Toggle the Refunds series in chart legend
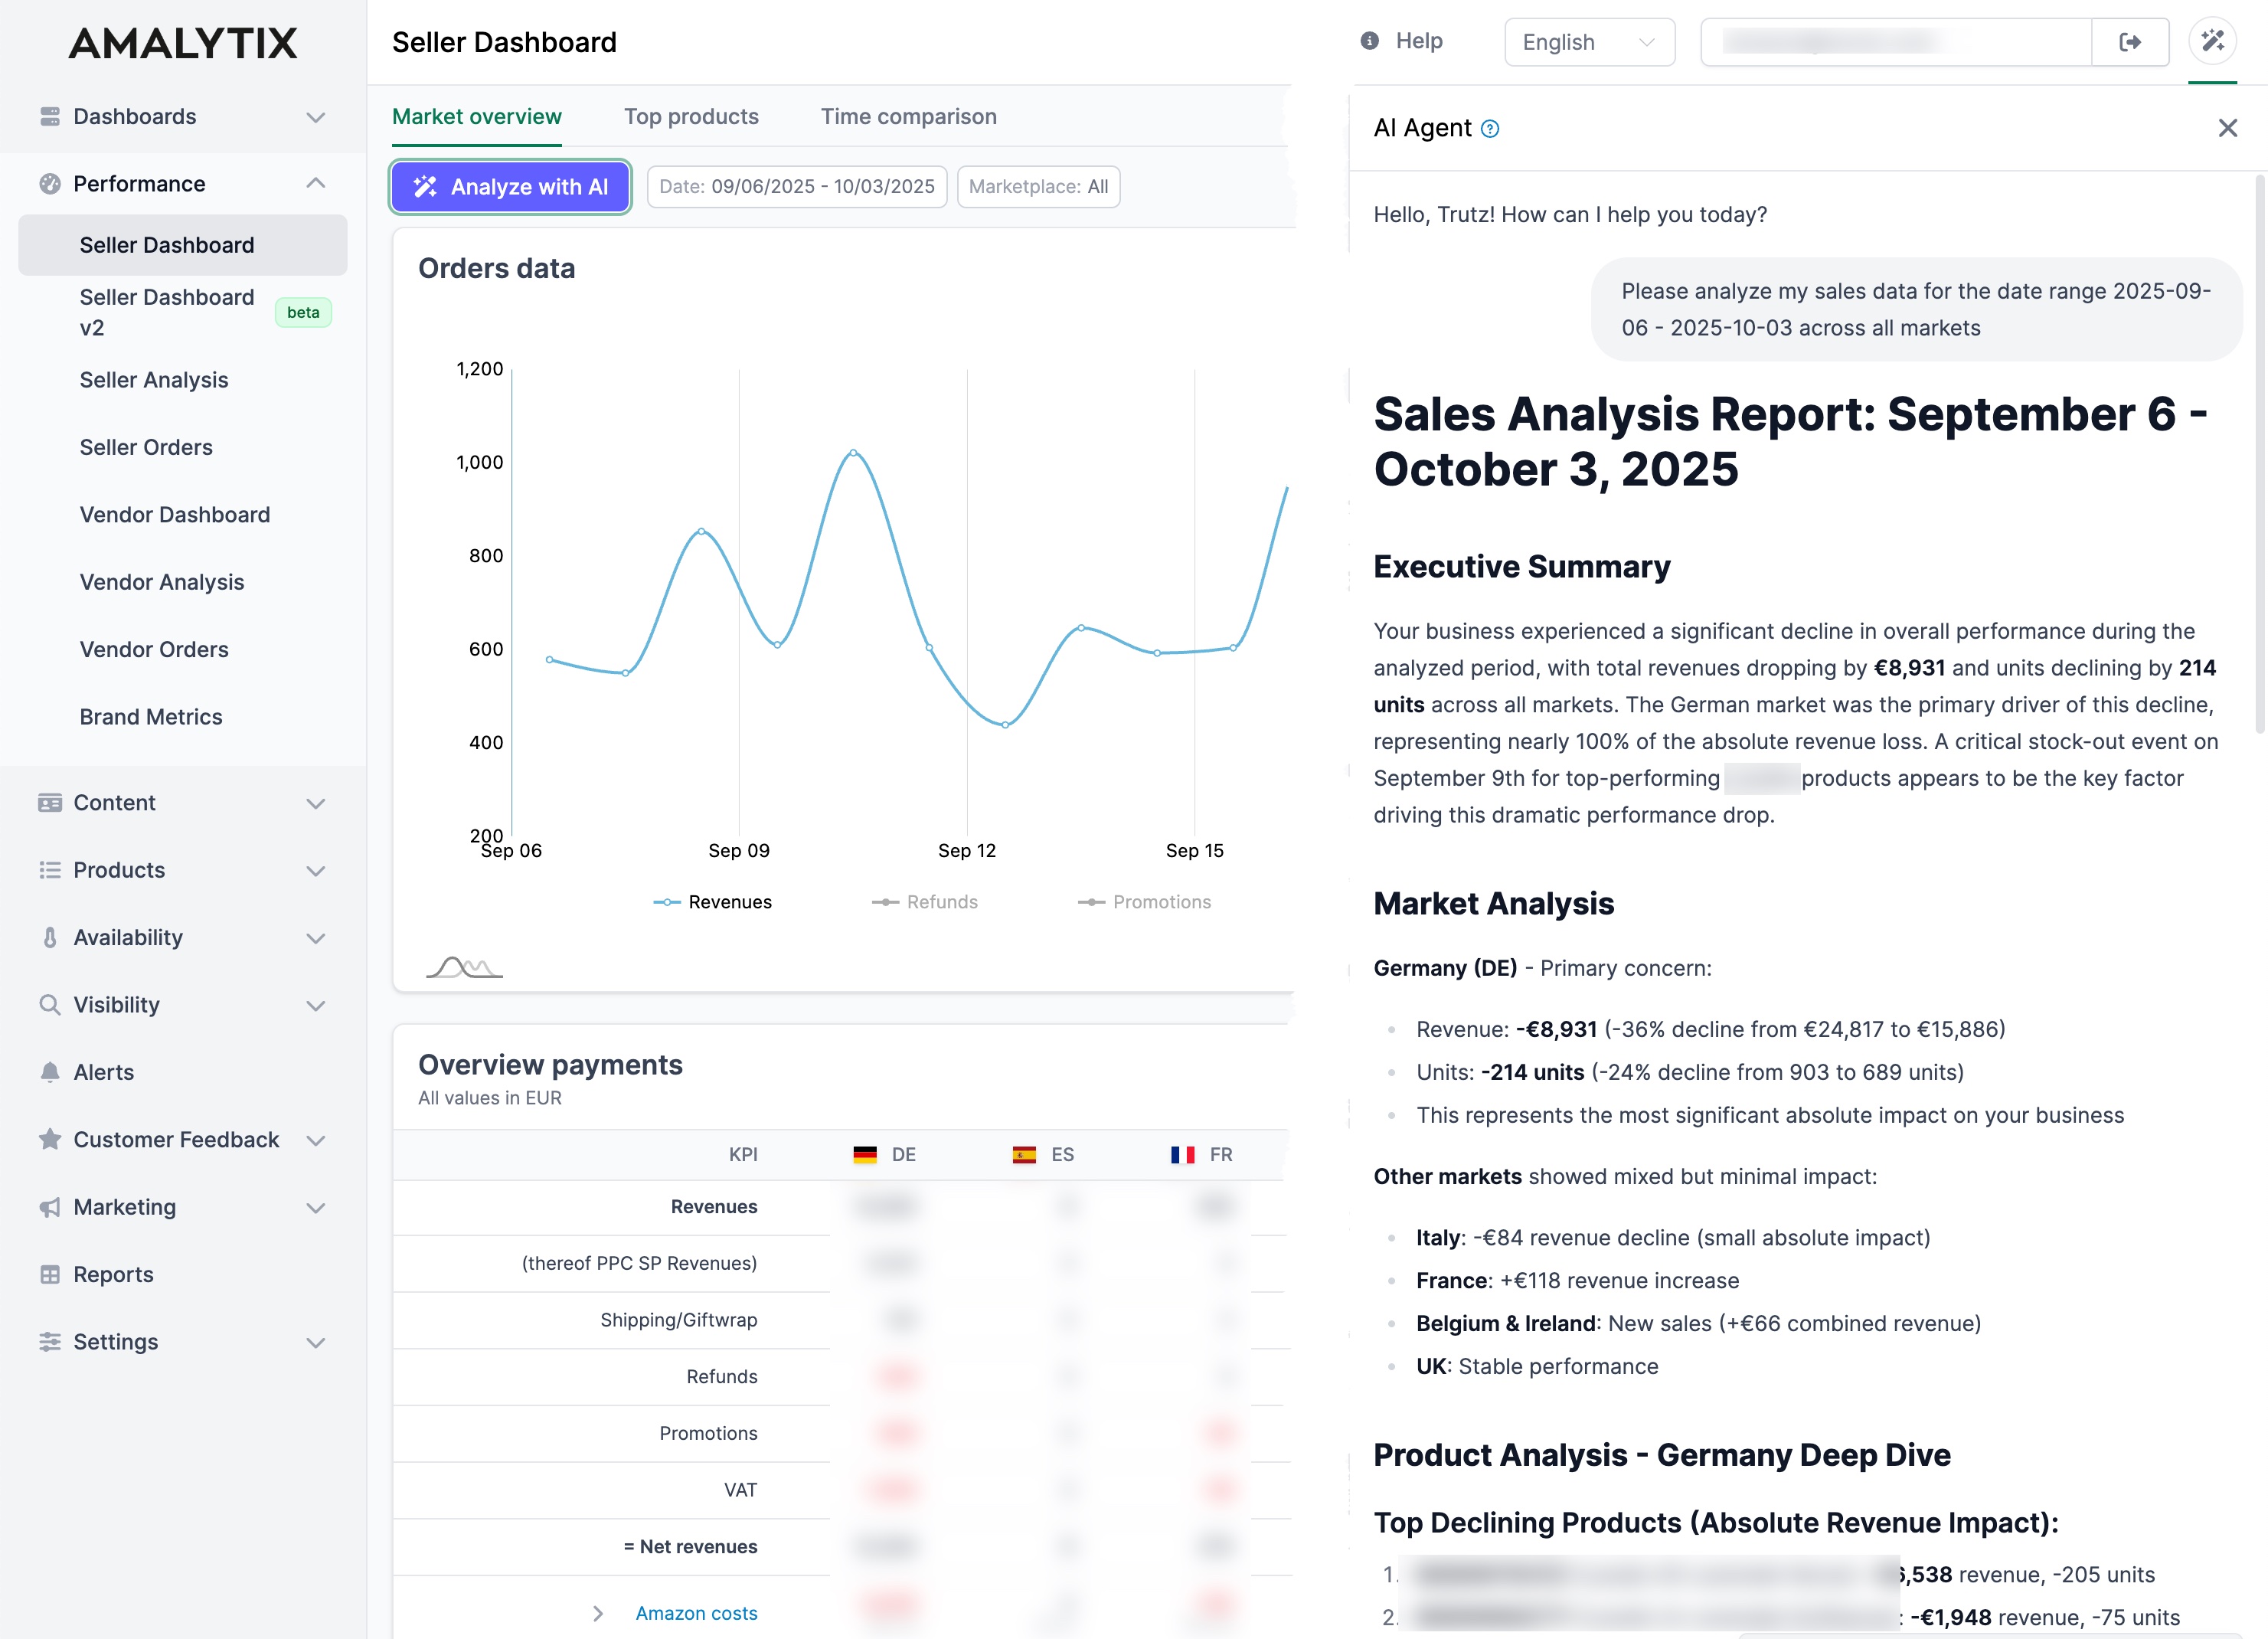2268x1639 pixels. point(925,902)
